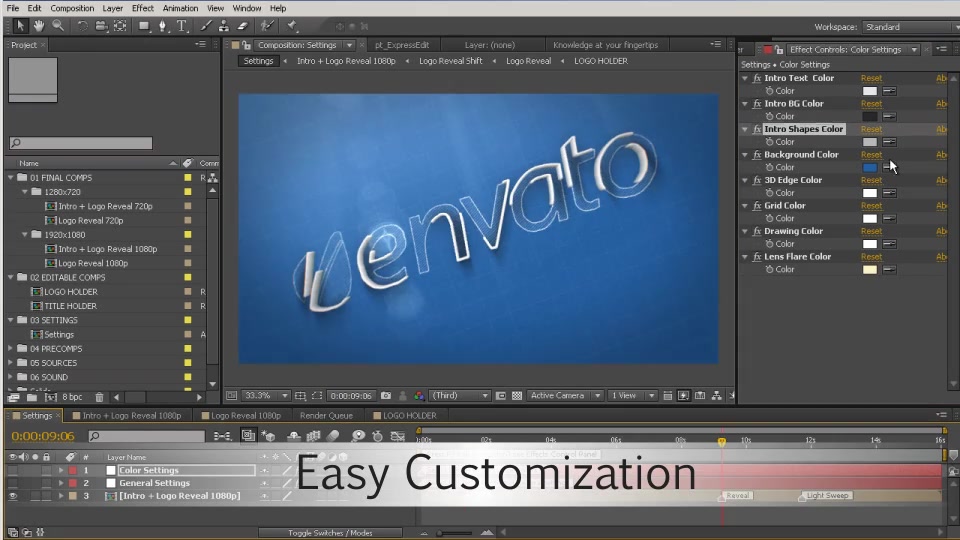Screen dimensions: 960x540
Task: Select the Selection arrow tool
Action: point(20,26)
